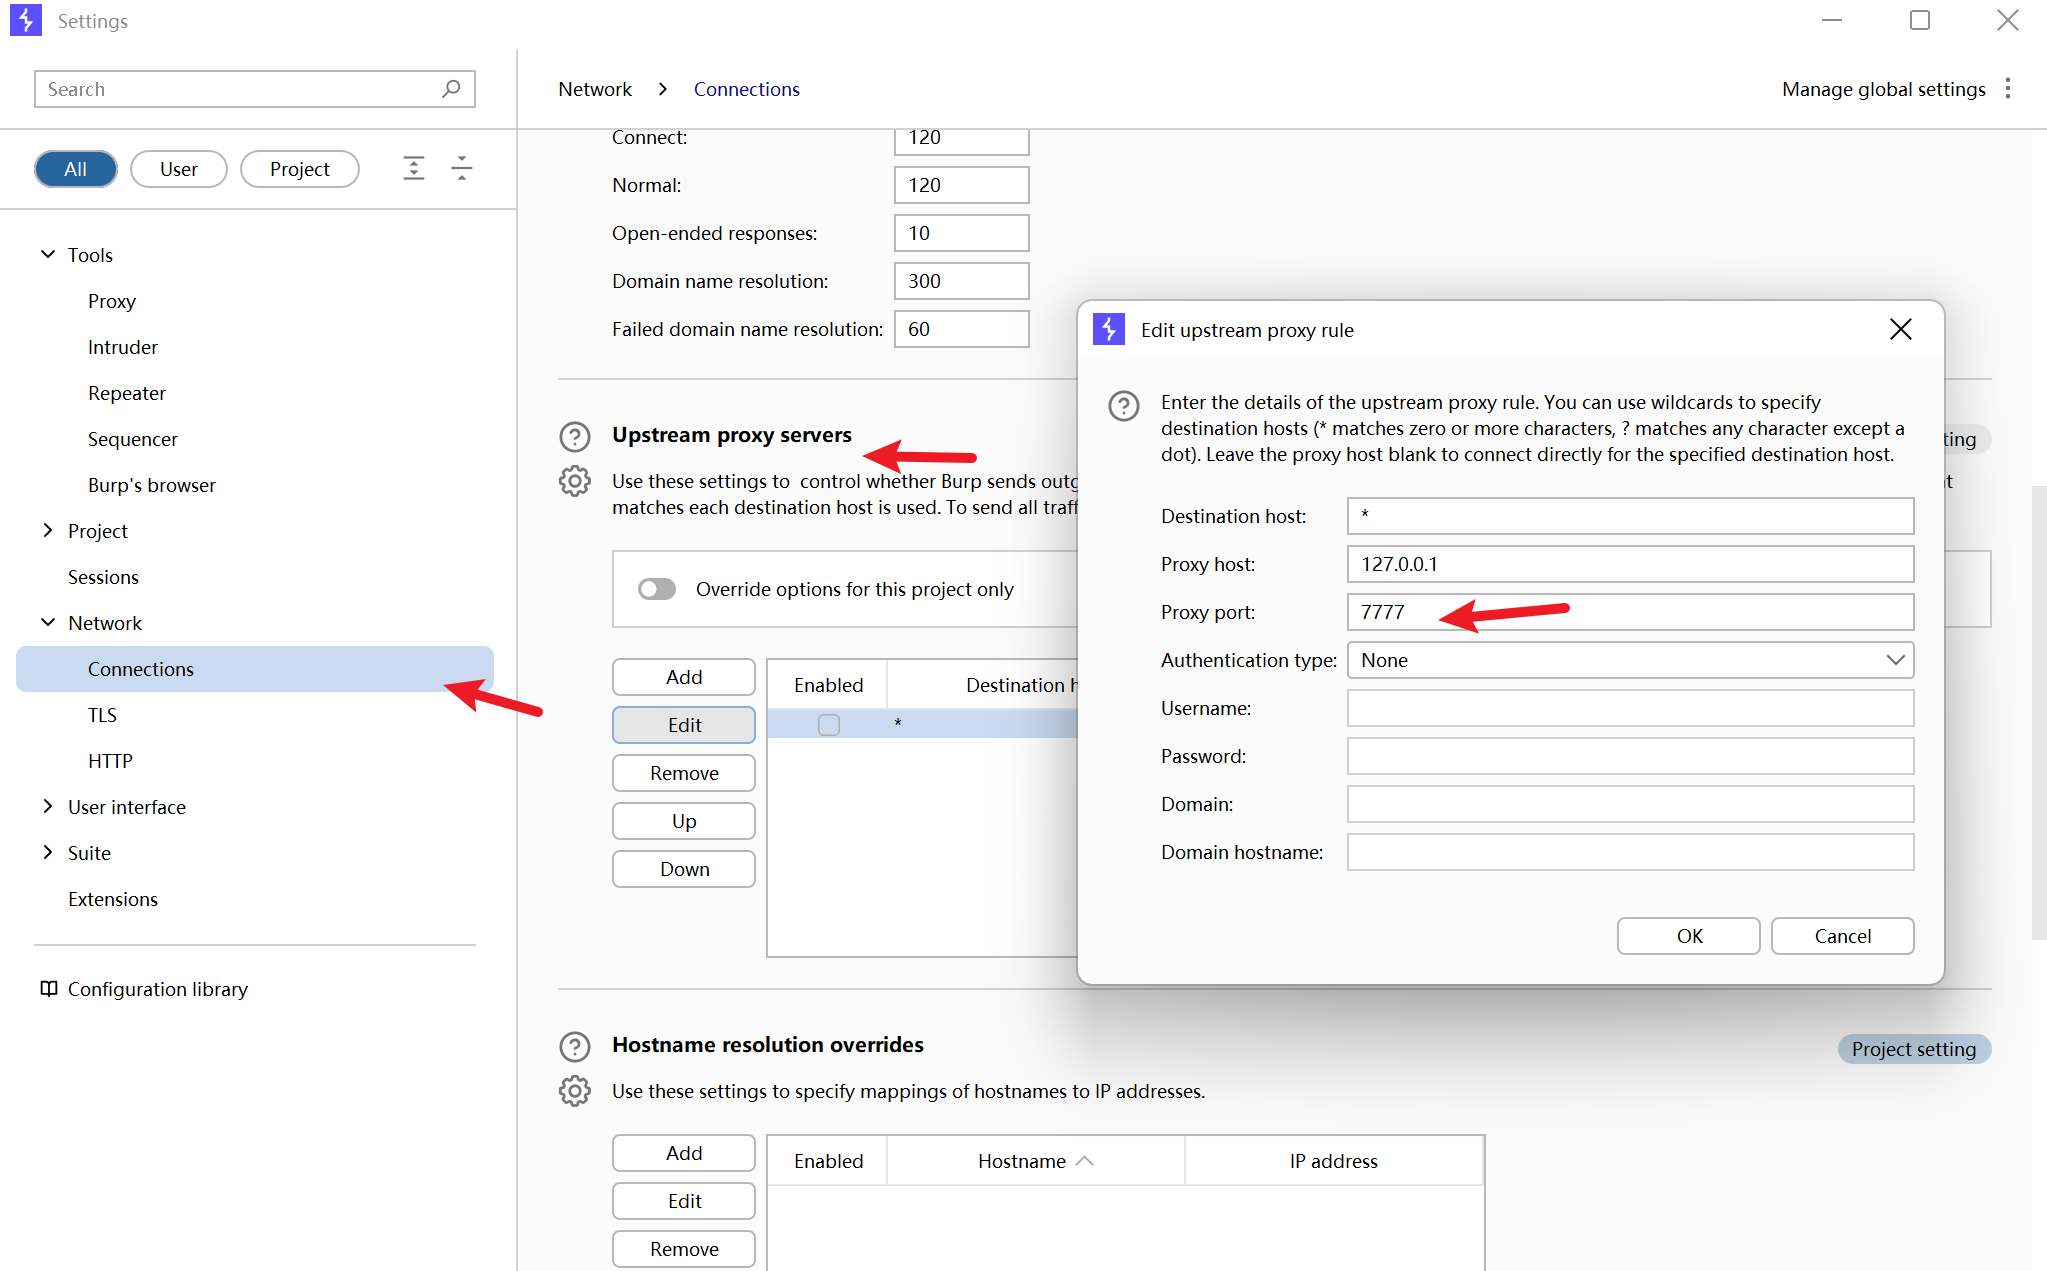Close the Edit upstream proxy rule dialog
The image size is (2047, 1271).
[x=1901, y=330]
